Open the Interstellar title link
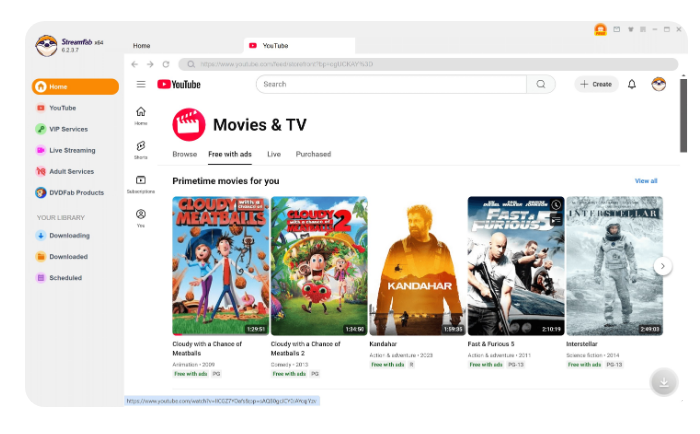Screen dimensions: 700x434 tap(582, 344)
